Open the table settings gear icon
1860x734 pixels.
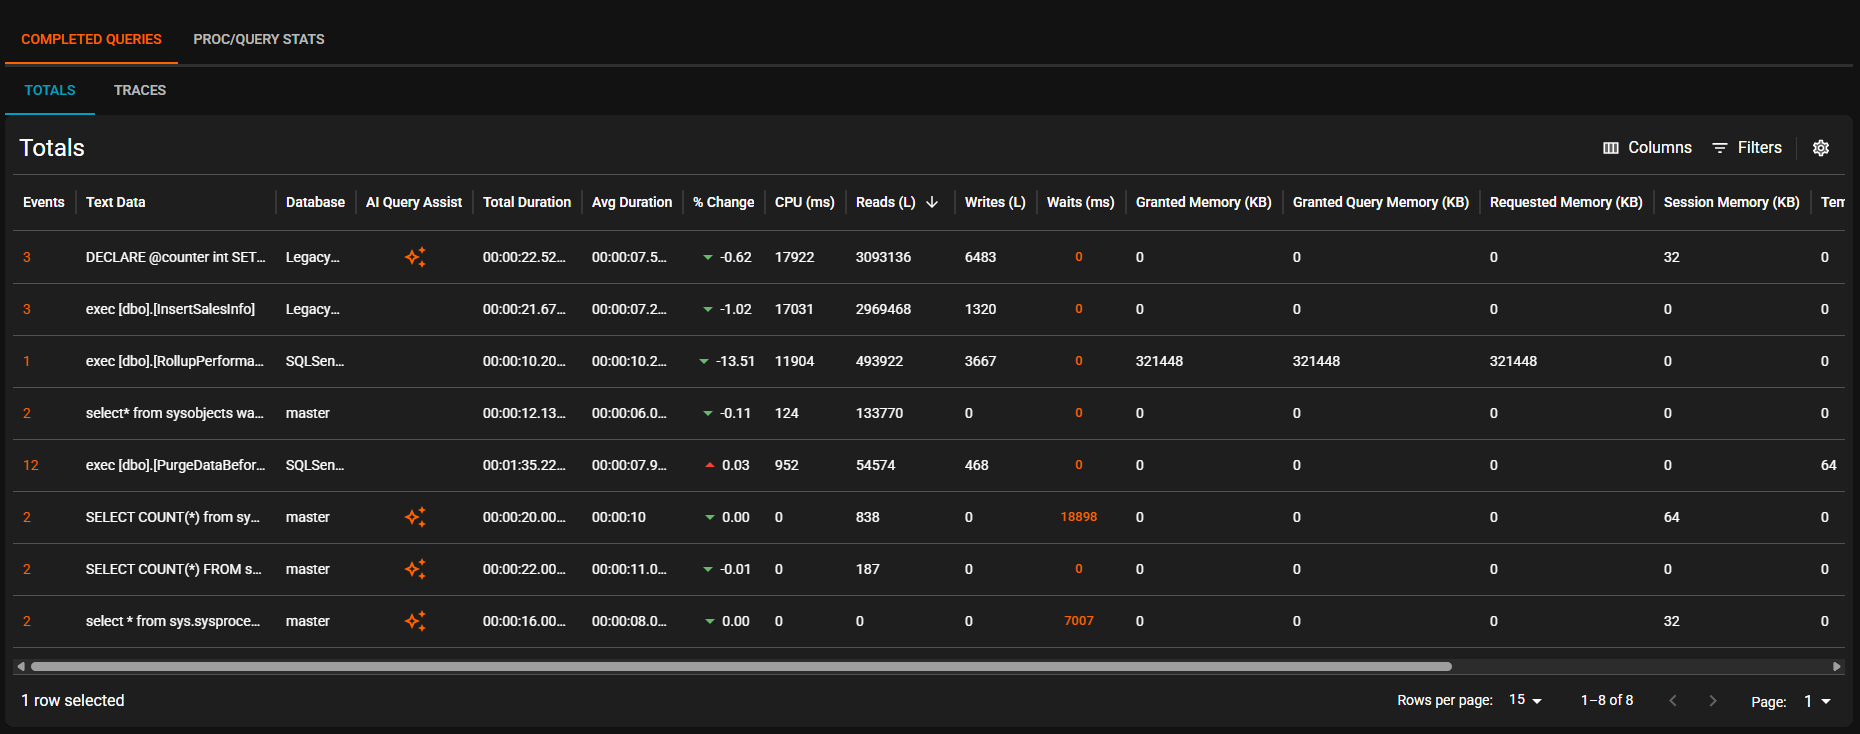[x=1821, y=148]
